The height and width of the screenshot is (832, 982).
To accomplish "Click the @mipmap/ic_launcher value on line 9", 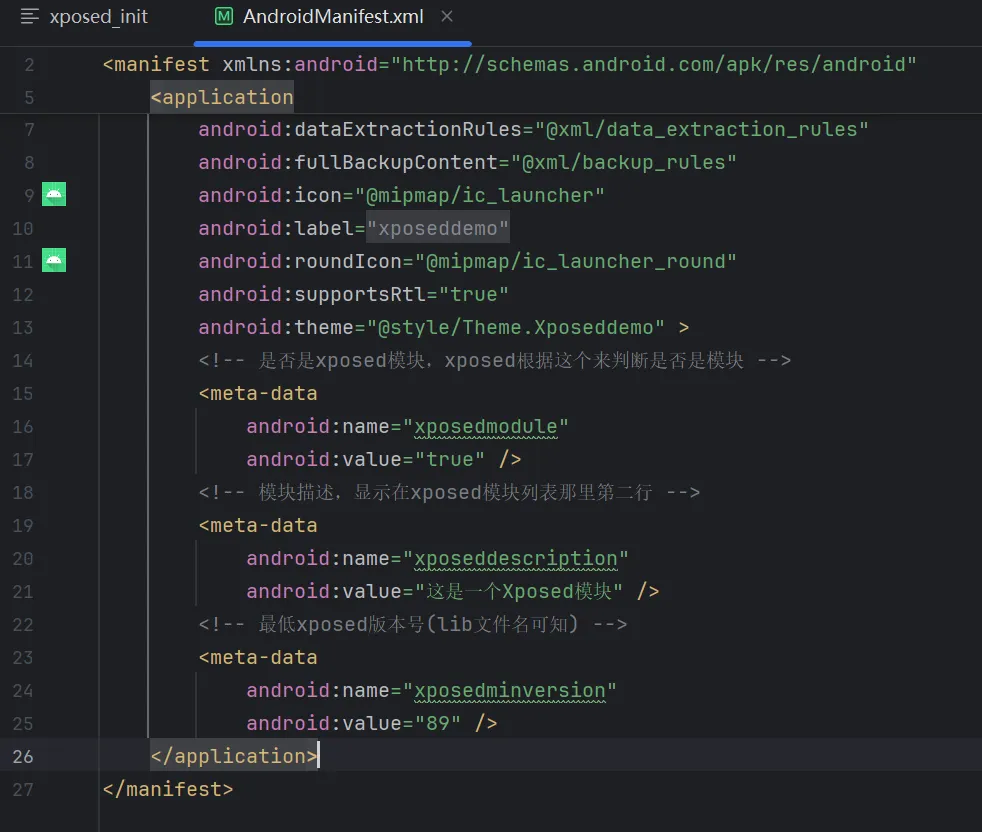I will pos(480,195).
